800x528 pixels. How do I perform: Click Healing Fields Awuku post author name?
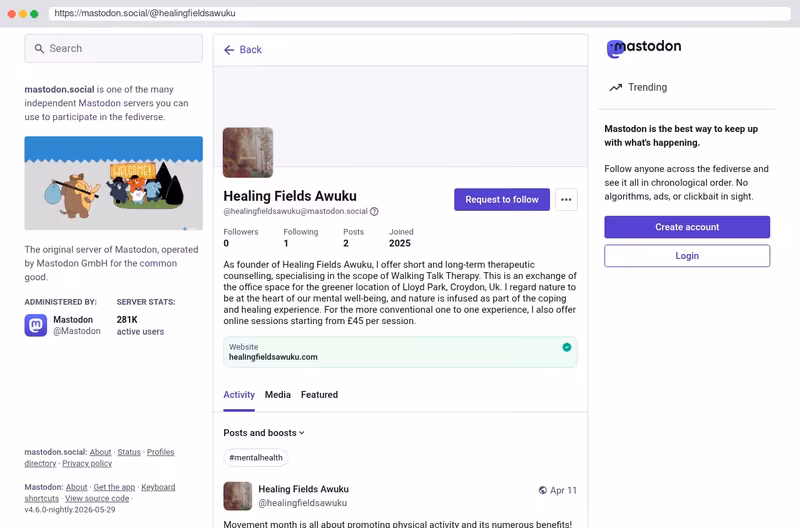[x=304, y=489]
